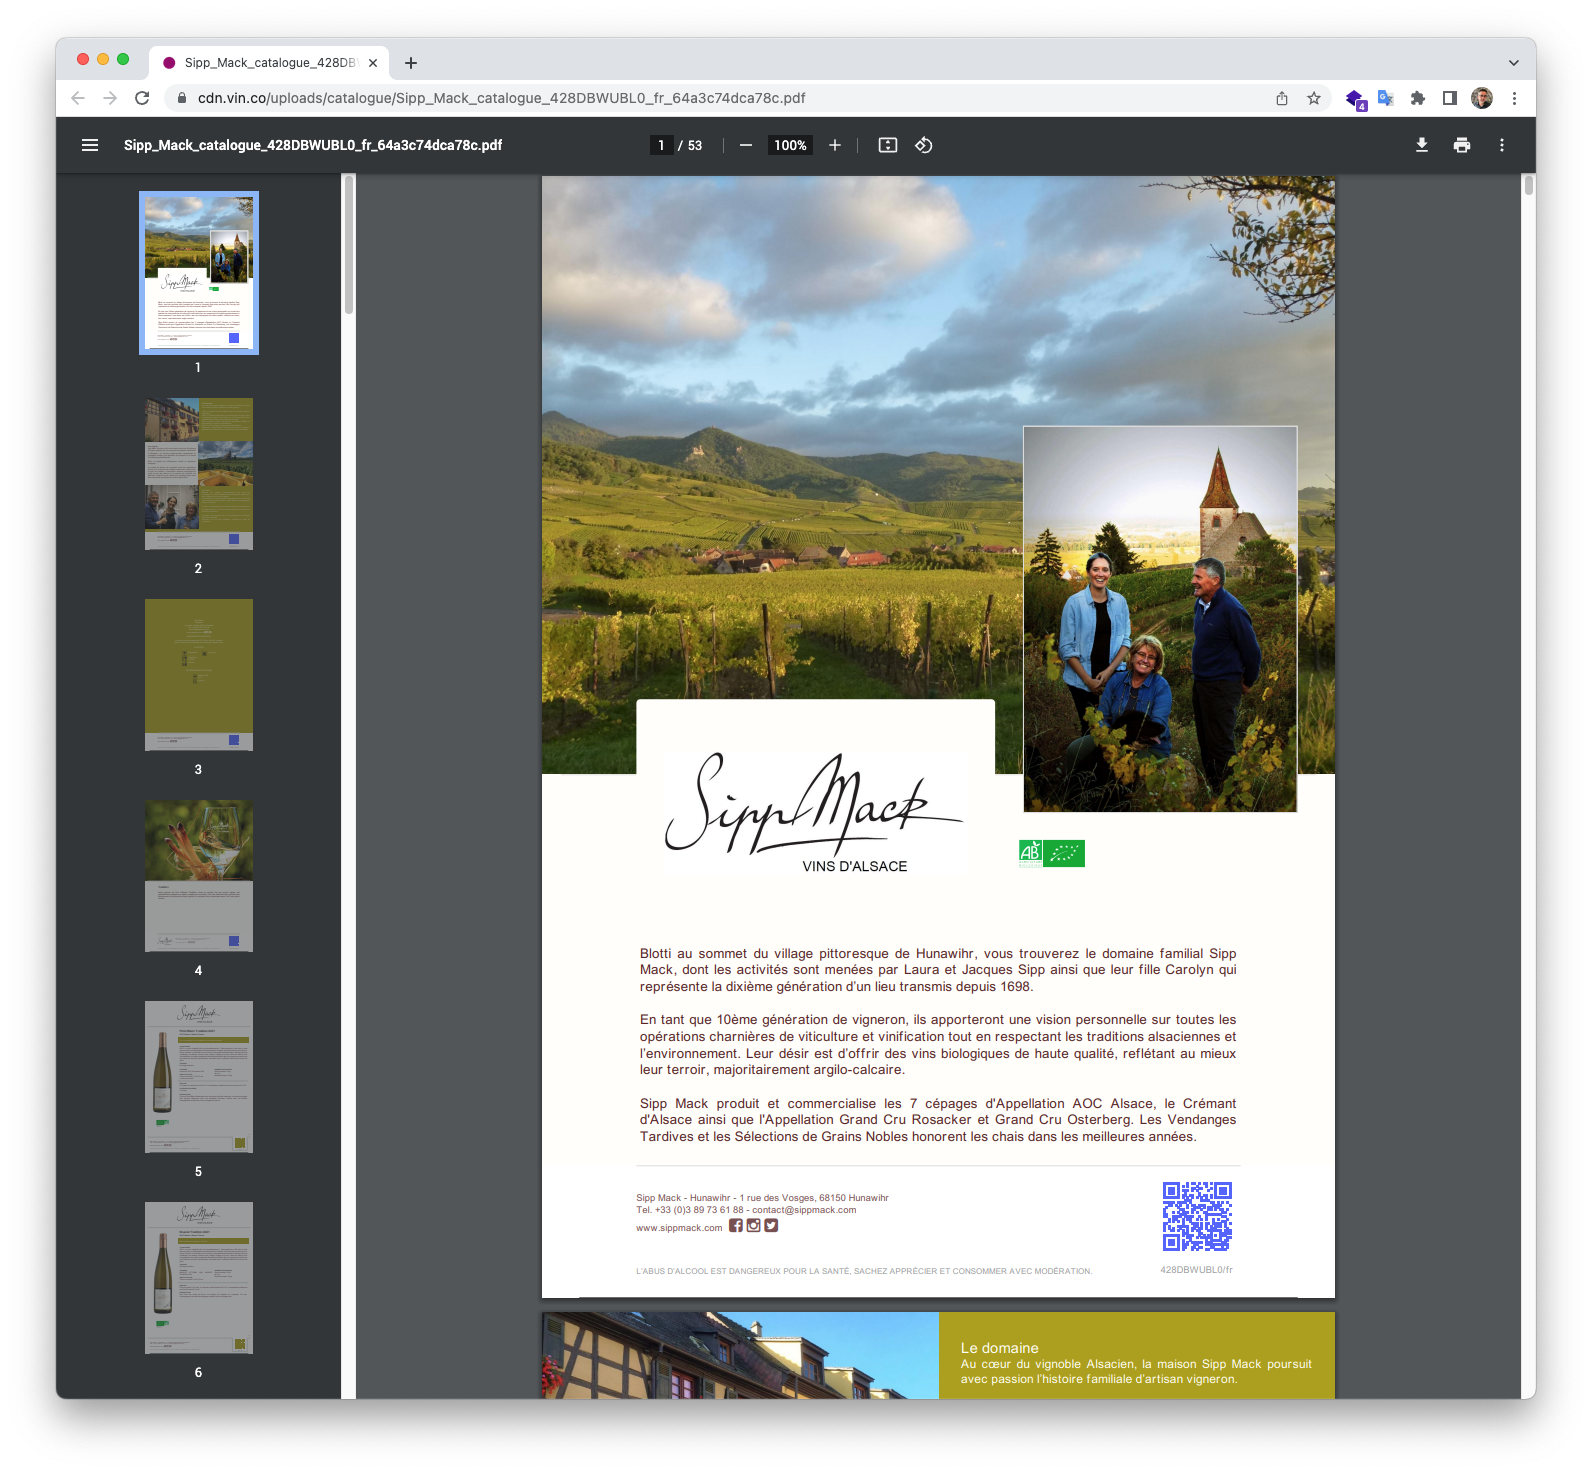Click the family portrait photo

coord(1160,619)
